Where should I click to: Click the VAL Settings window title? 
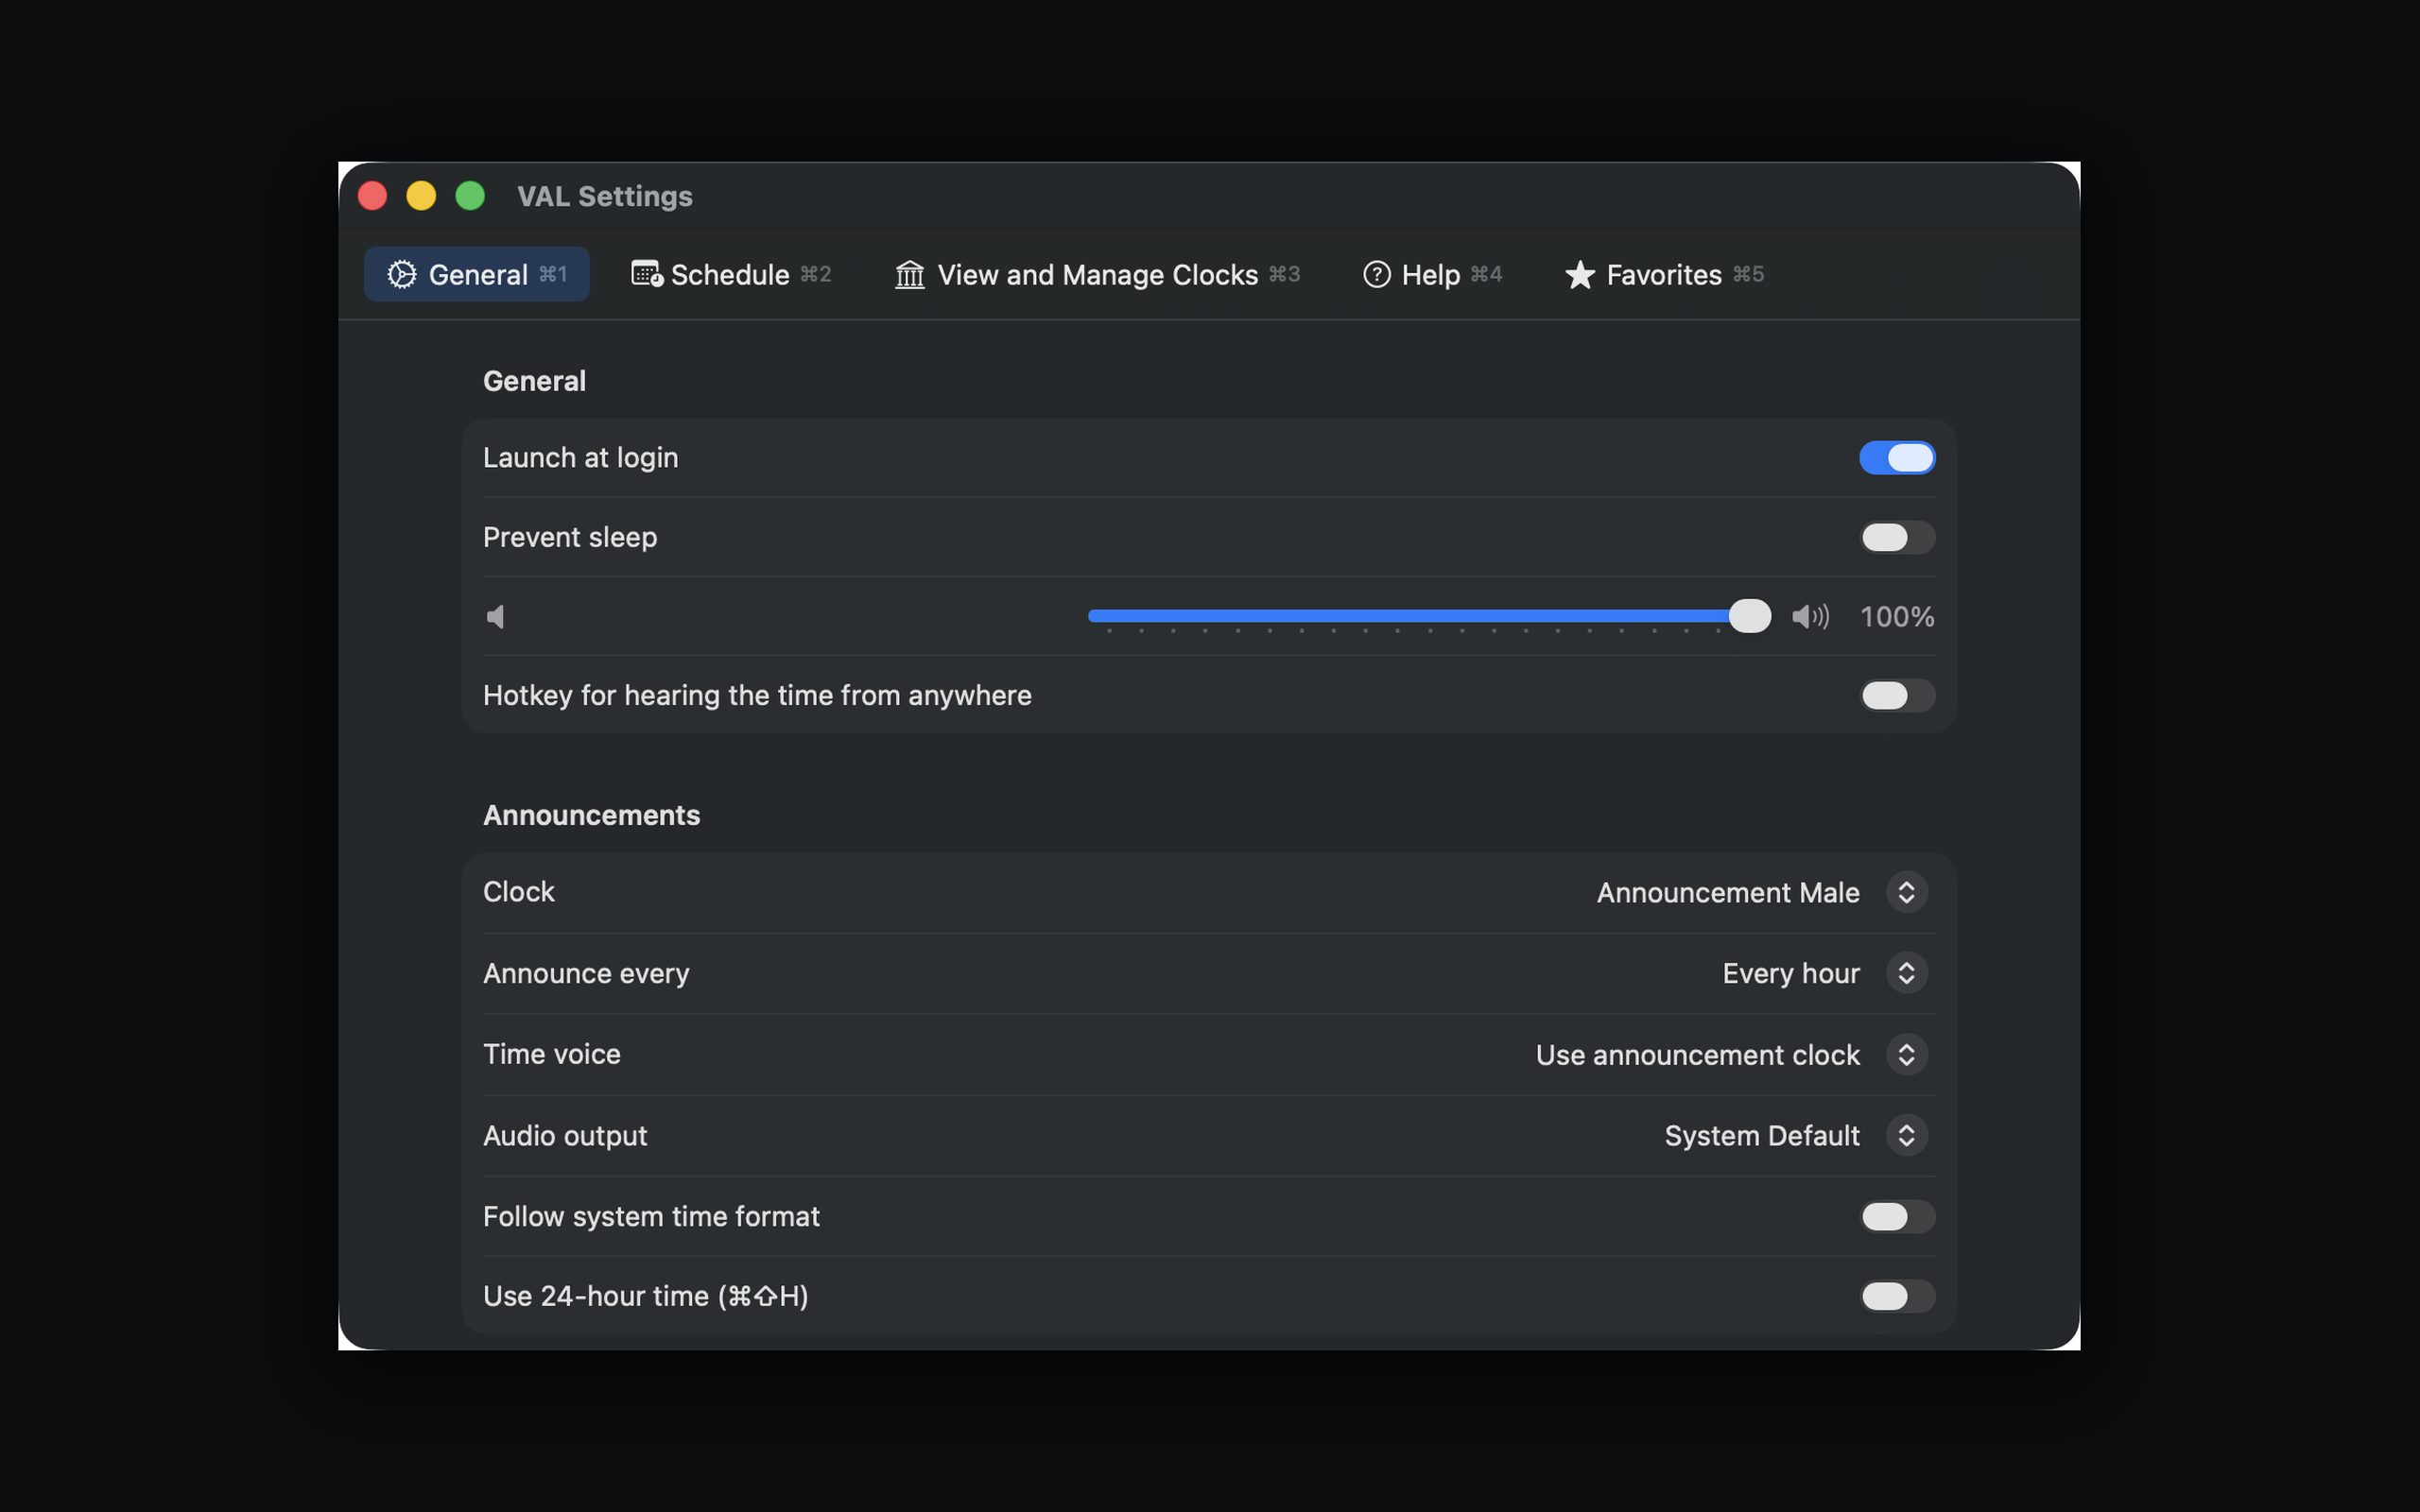[605, 196]
